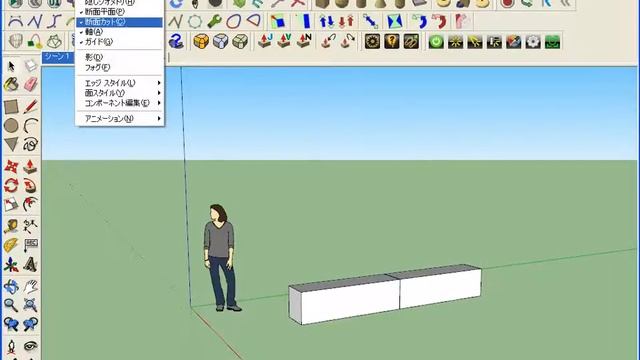Click the blue number 2 icon
The height and width of the screenshot is (360, 640).
pos(176,42)
